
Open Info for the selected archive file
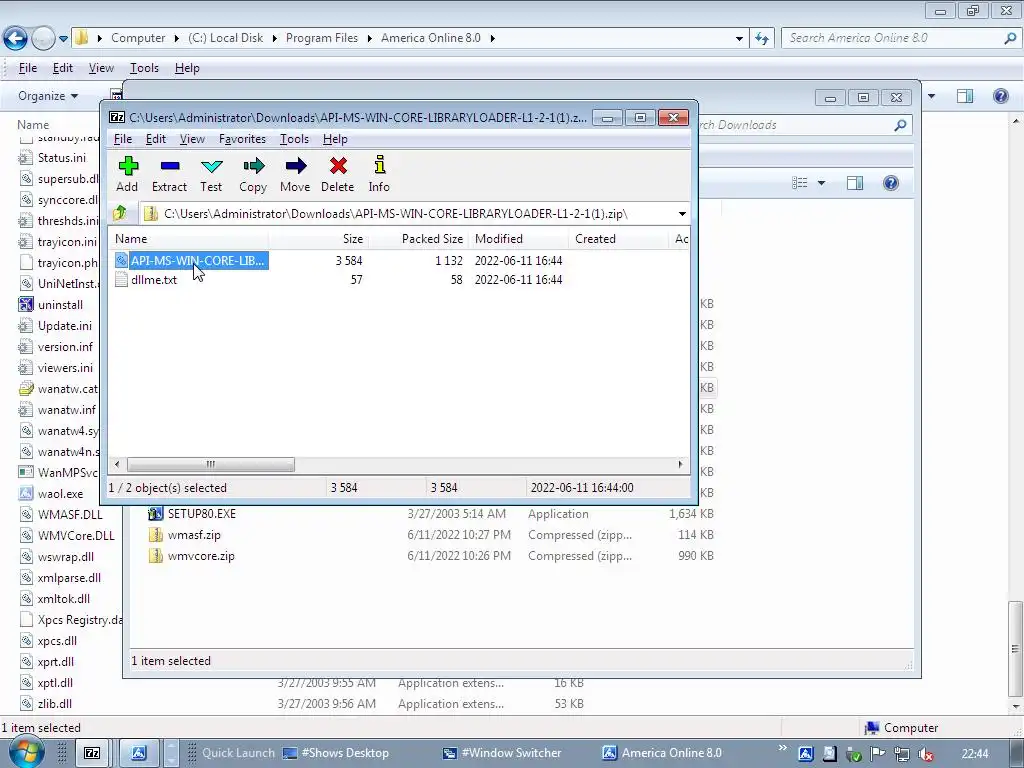coord(379,174)
